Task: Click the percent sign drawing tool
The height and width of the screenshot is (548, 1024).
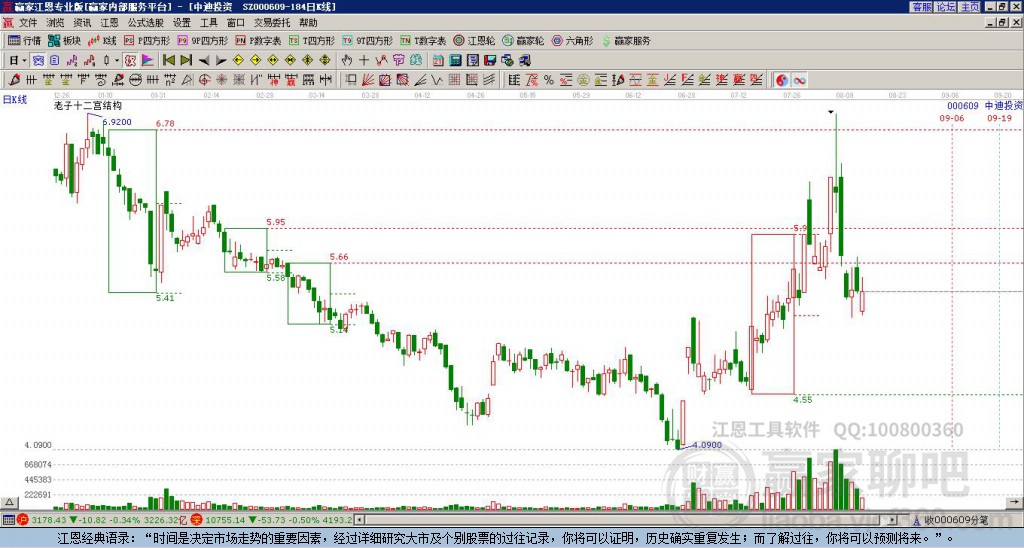Action: (549, 80)
